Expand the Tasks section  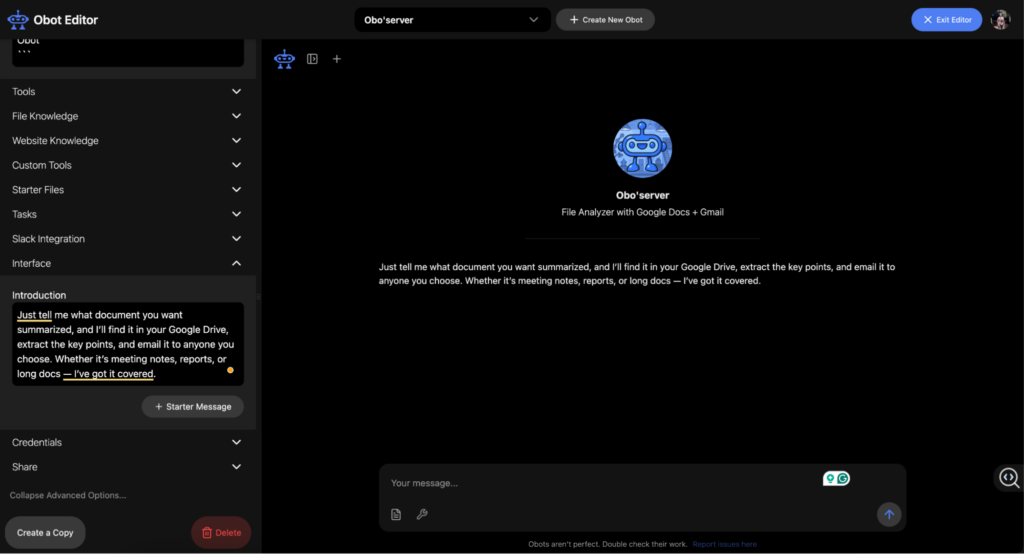[x=127, y=214]
